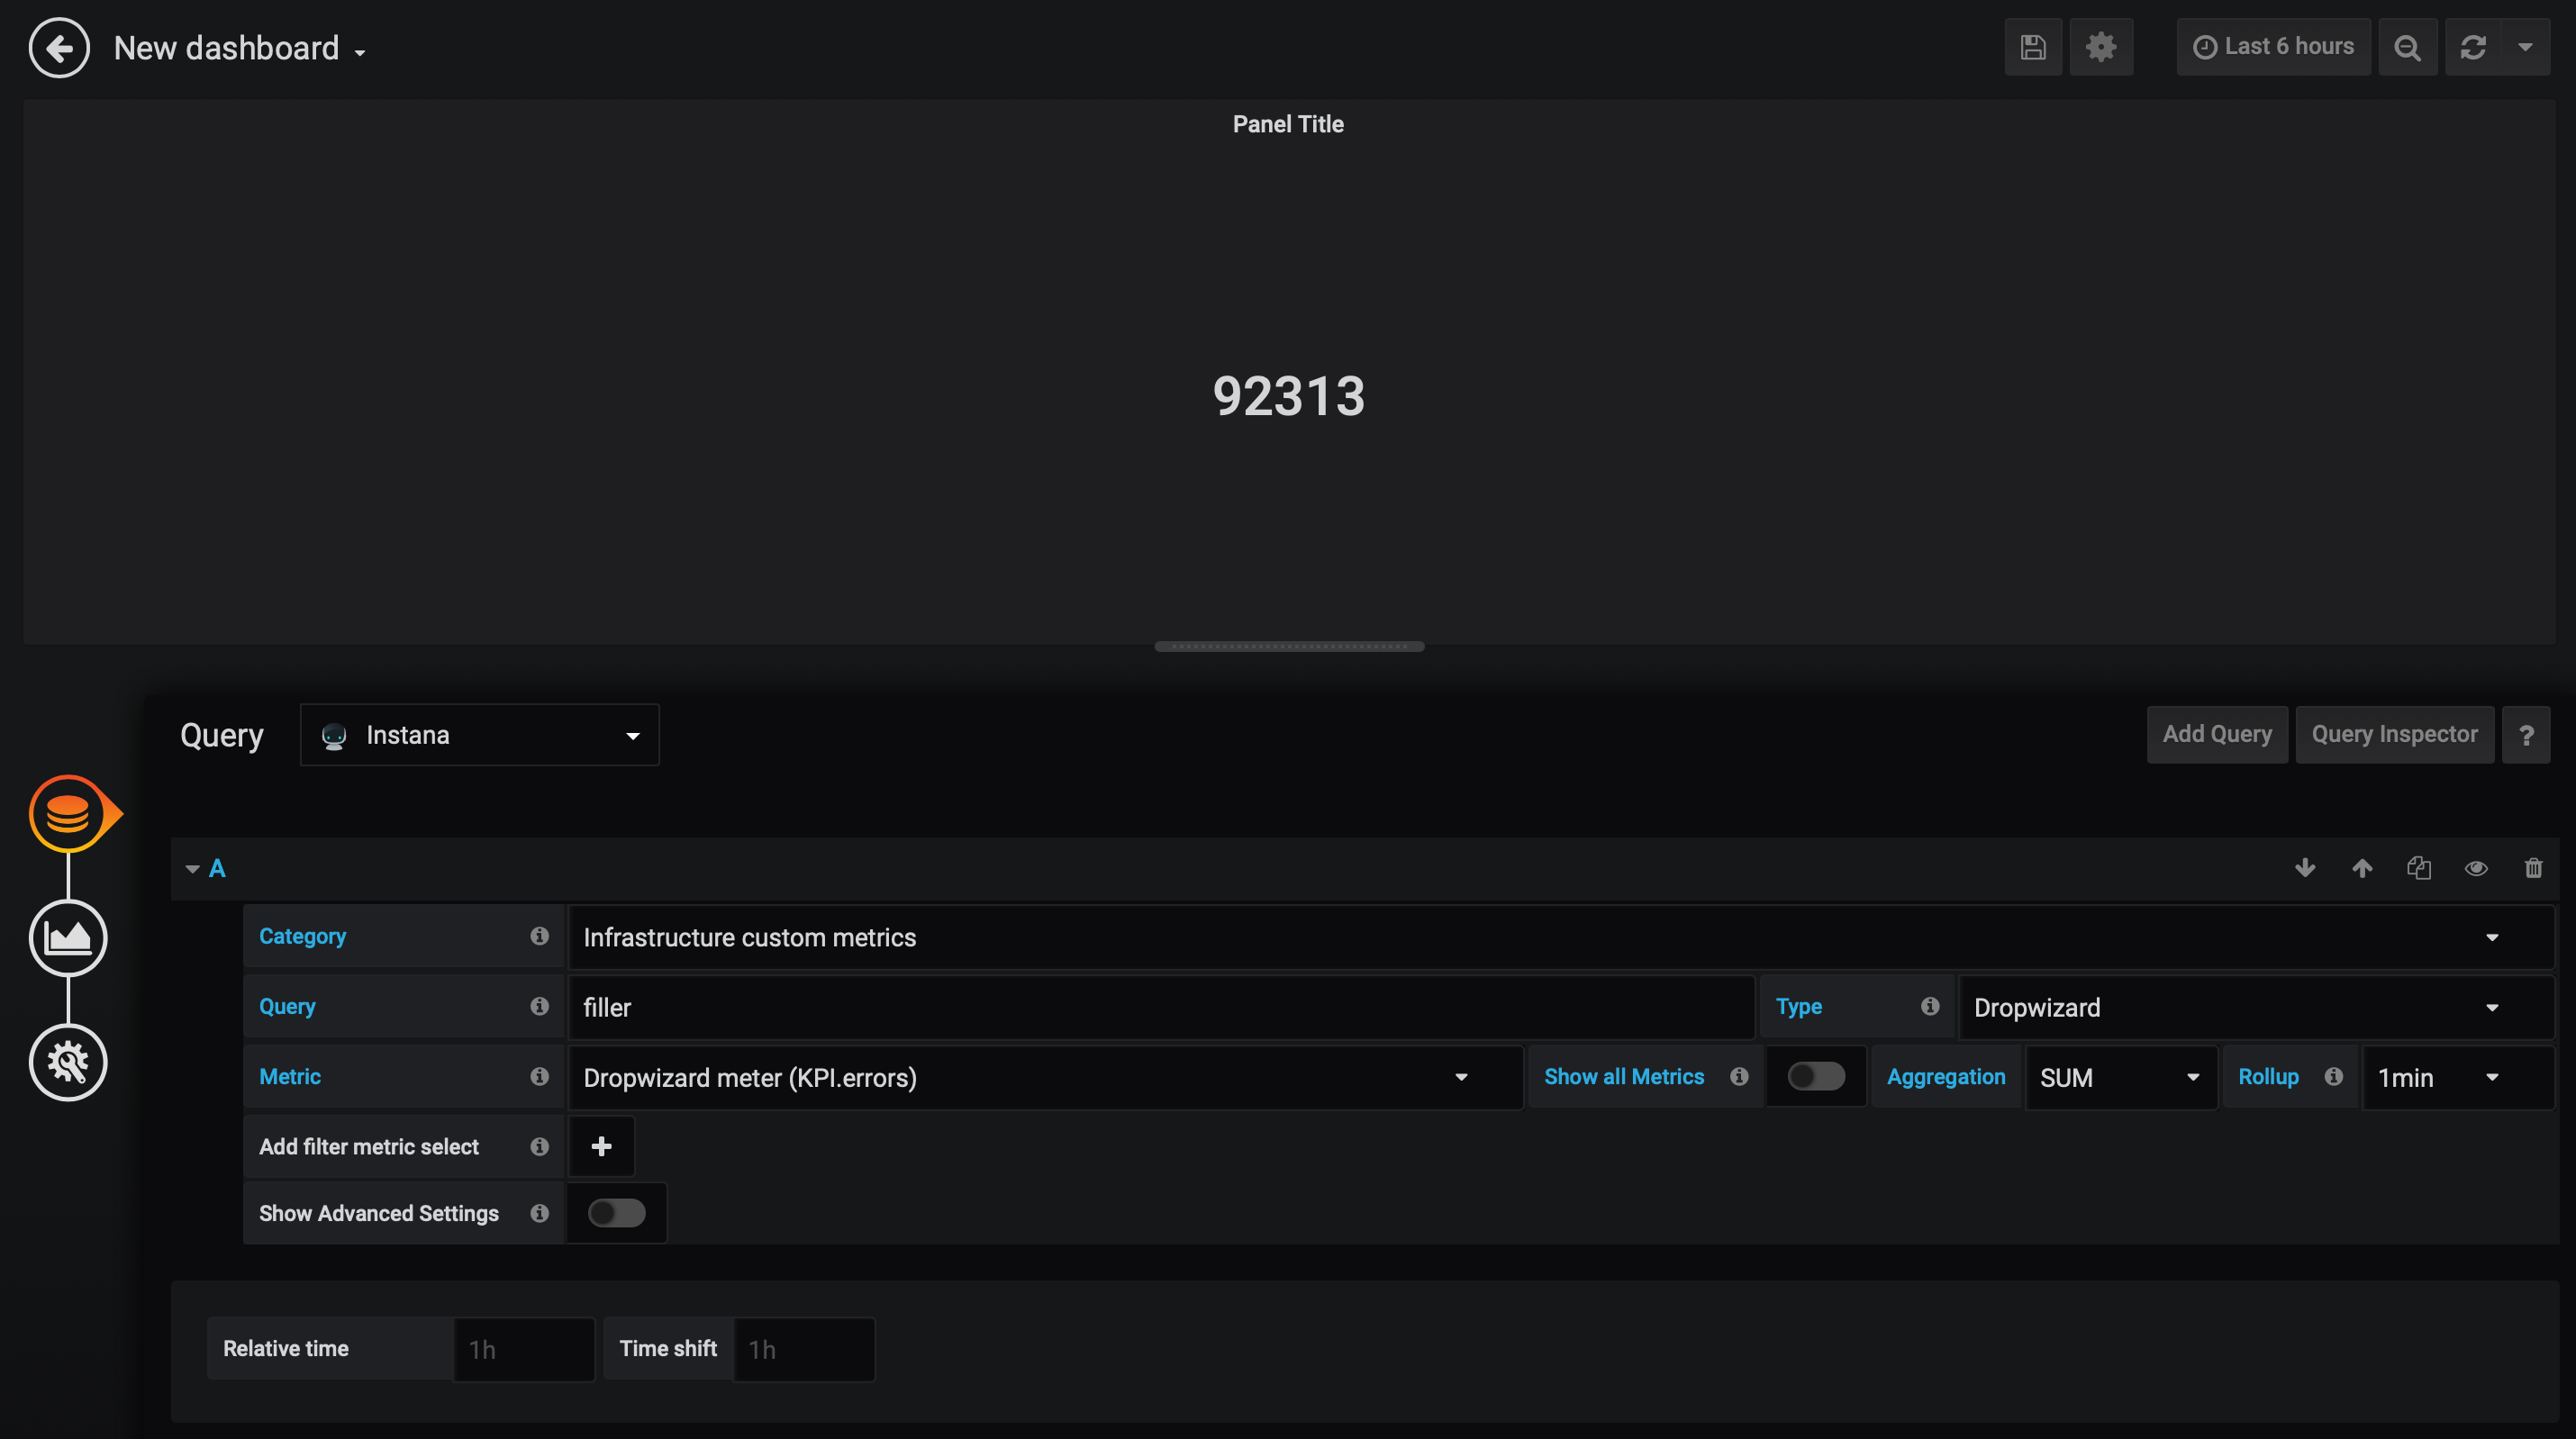This screenshot has width=2576, height=1439.
Task: Click the refresh dashboard icon
Action: click(2473, 47)
